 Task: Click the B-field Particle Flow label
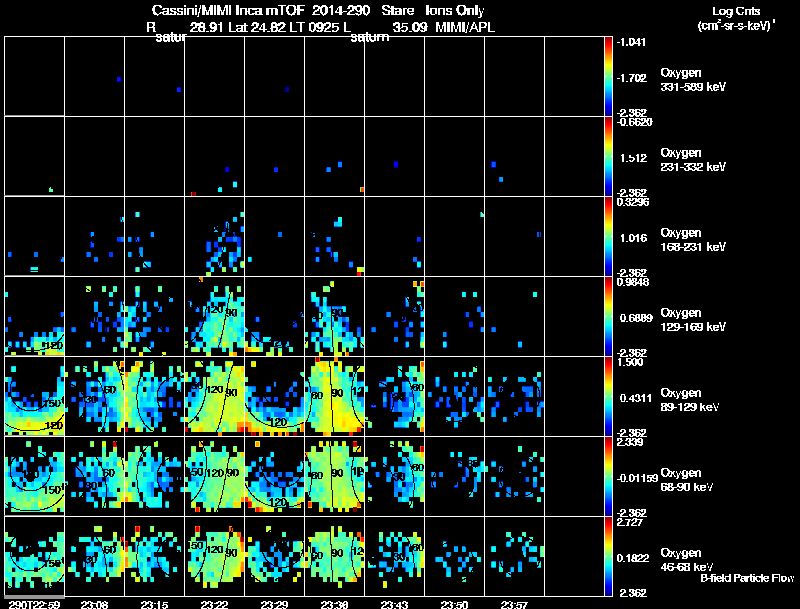coord(746,578)
